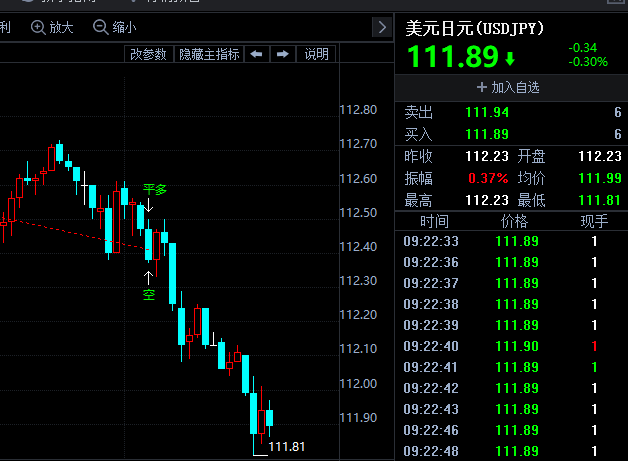Viewport: 628px width, 461px height.
Task: Click the 时间 column header
Action: [x=435, y=221]
